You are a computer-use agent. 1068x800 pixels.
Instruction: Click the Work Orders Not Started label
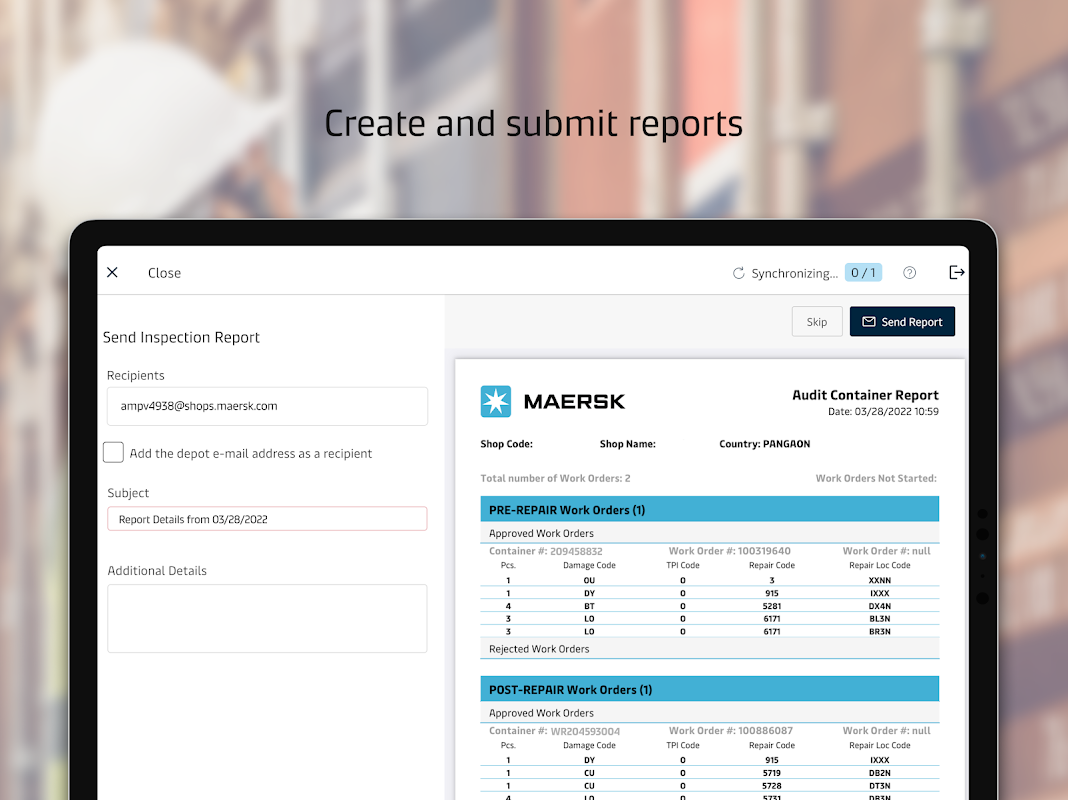pos(876,479)
